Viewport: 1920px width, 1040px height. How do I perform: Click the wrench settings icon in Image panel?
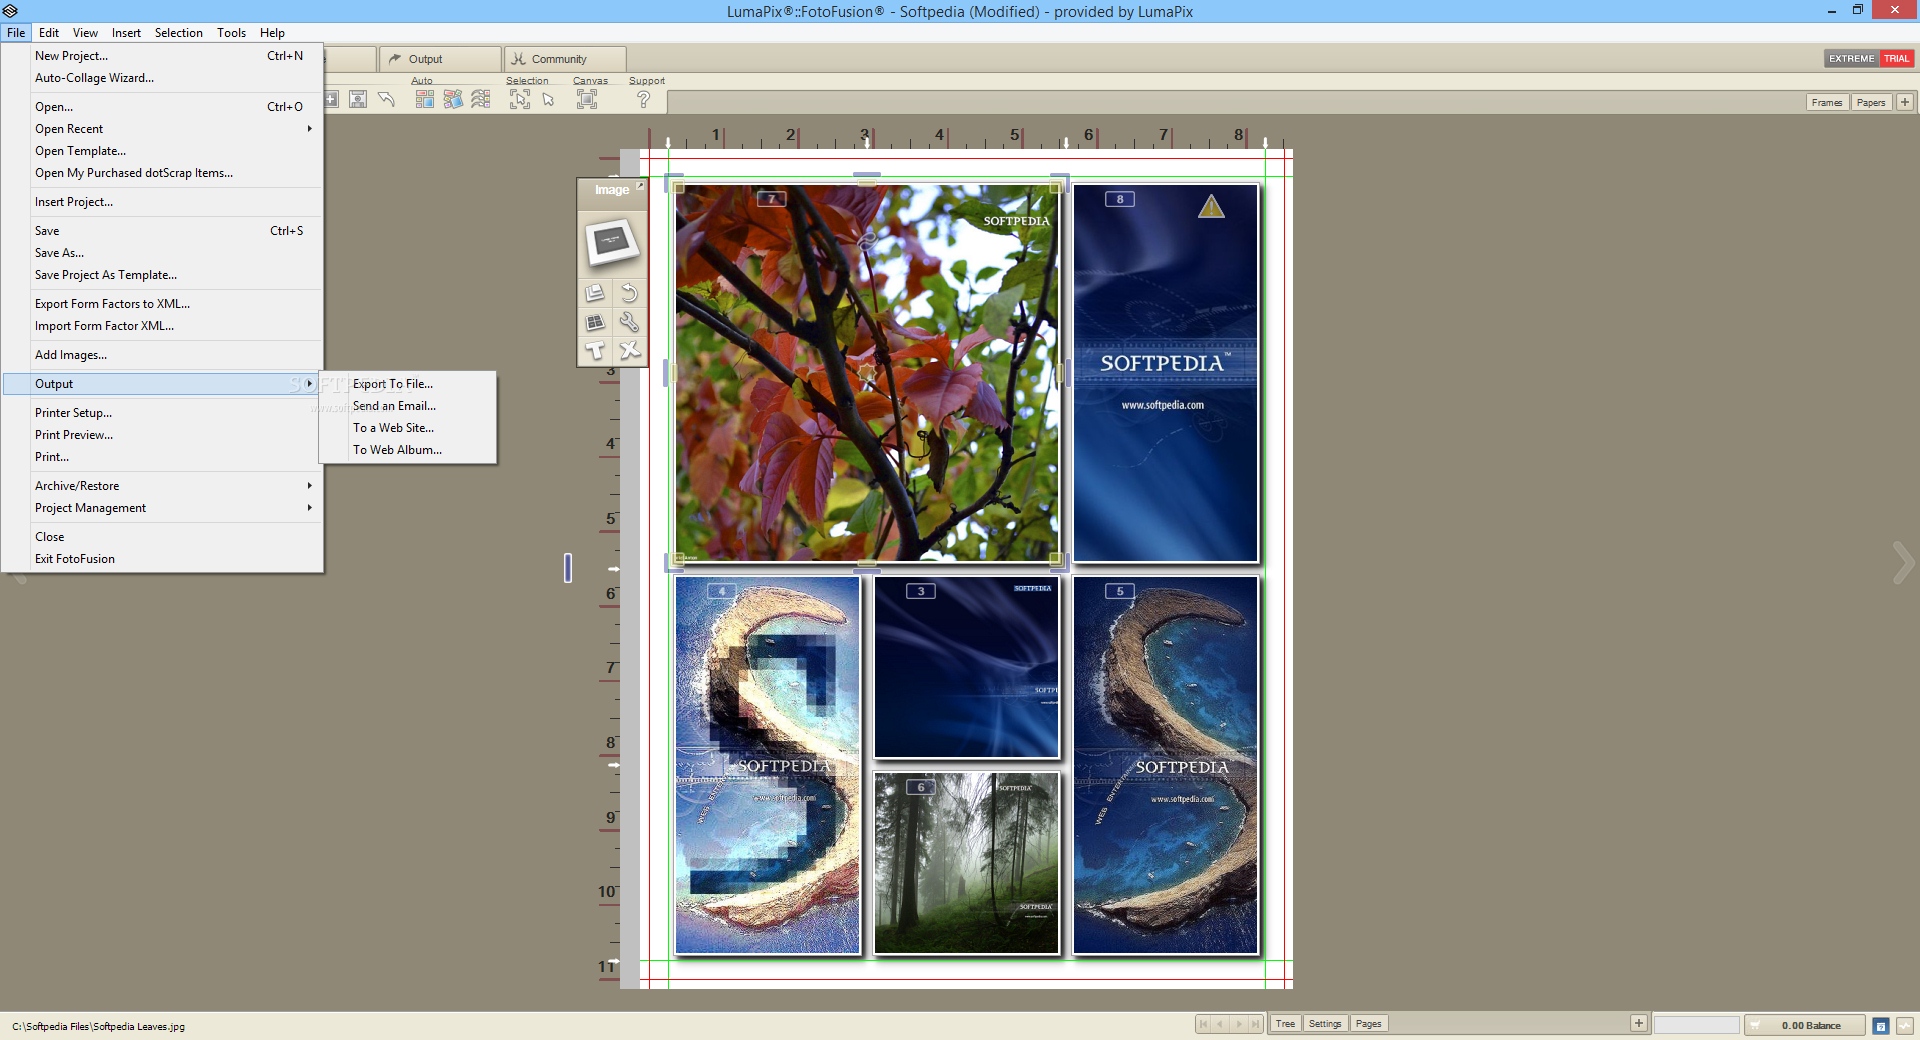tap(629, 322)
